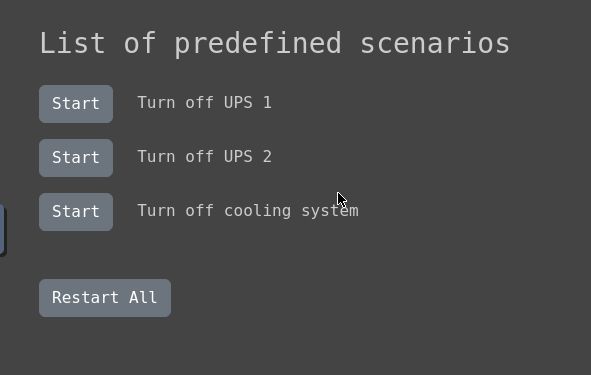Click the word 'scenarios' in the heading
The height and width of the screenshot is (375, 591).
coord(435,44)
